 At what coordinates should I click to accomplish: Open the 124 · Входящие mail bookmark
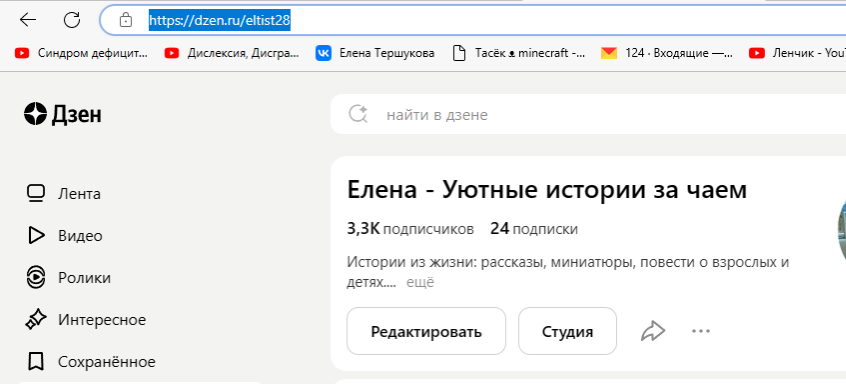[x=667, y=53]
